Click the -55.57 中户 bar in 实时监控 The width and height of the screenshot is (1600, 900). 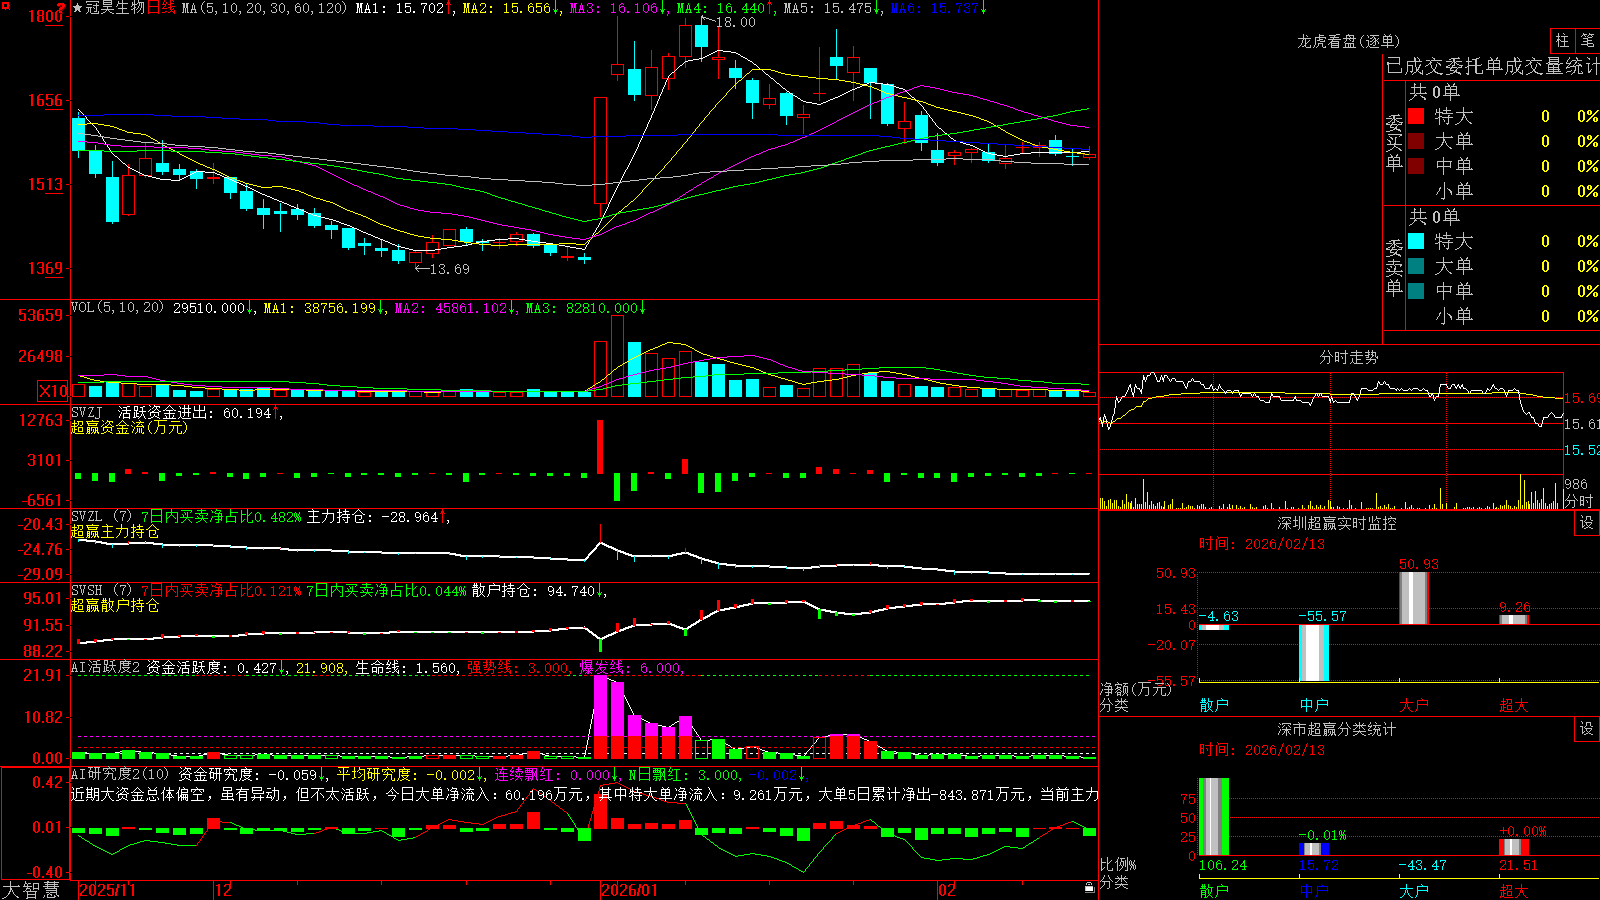(x=1314, y=653)
